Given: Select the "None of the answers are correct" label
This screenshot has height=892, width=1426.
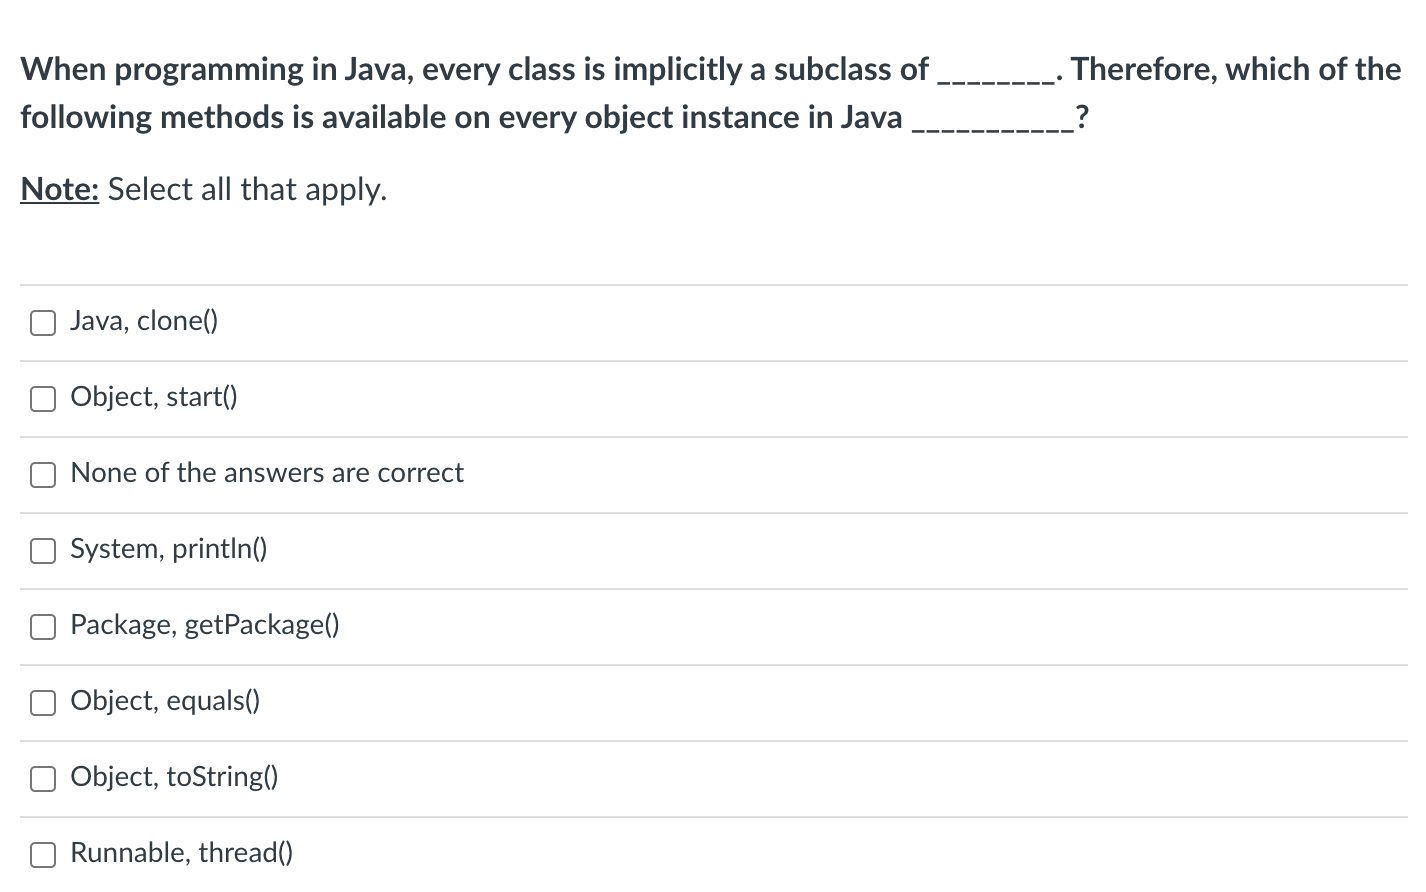Looking at the screenshot, I should point(266,472).
